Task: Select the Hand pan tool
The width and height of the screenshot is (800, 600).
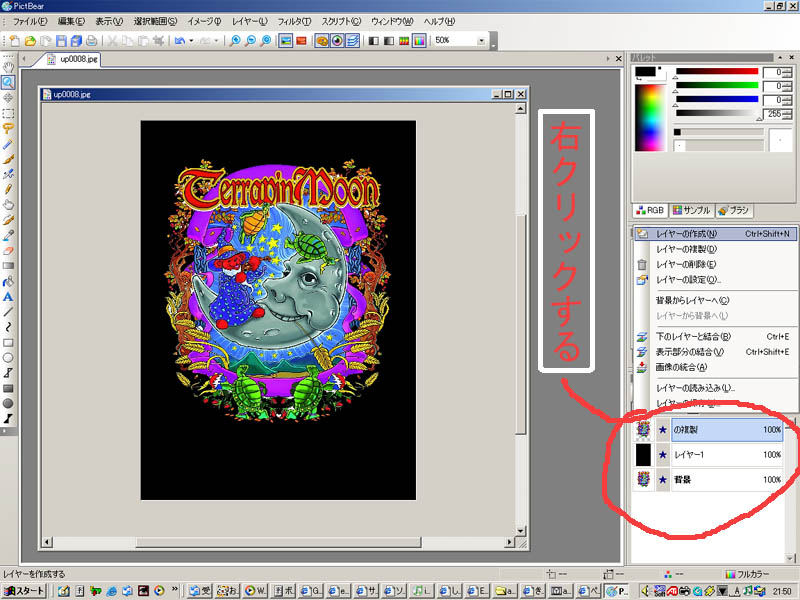Action: pyautogui.click(x=8, y=67)
